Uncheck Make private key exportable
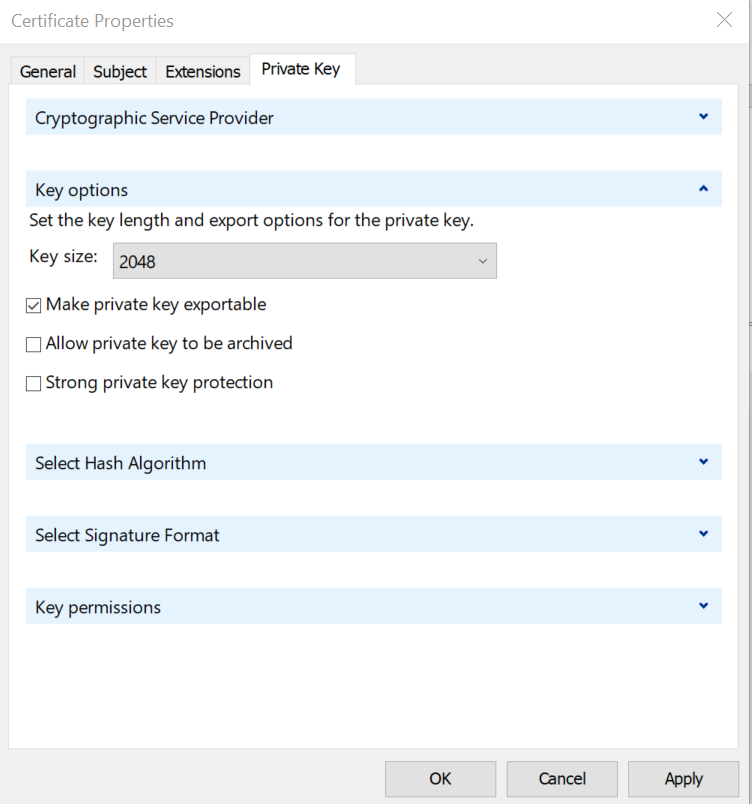This screenshot has width=752, height=804. (33, 304)
